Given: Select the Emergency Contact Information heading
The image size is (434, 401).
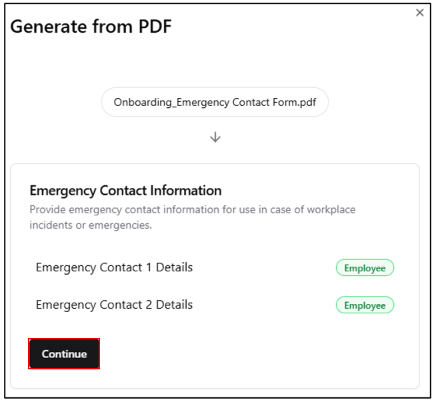Looking at the screenshot, I should (125, 191).
